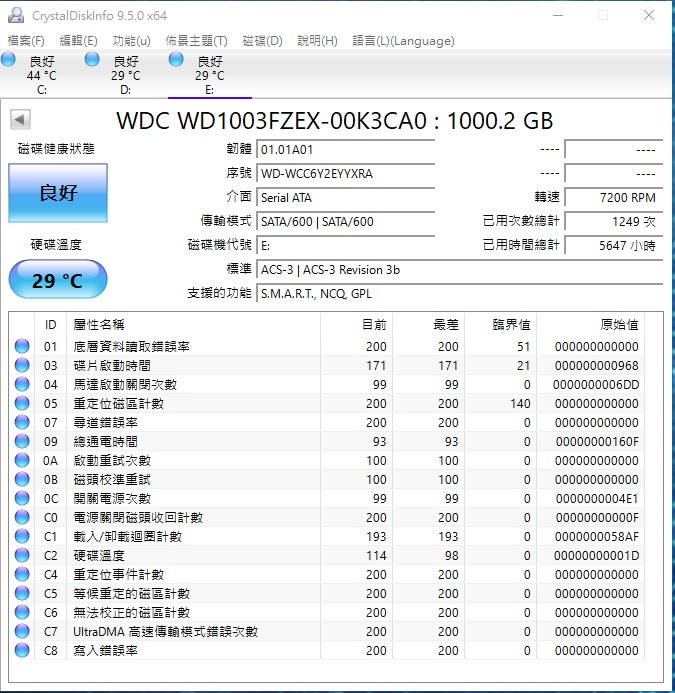Select the 寫入錯誤率 attribute name
The width and height of the screenshot is (675, 693).
click(105, 650)
